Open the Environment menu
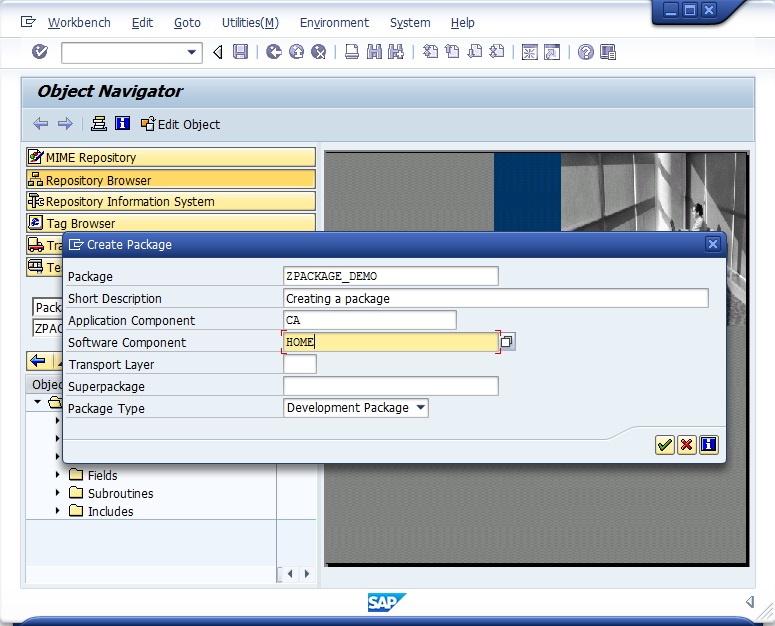 [x=334, y=23]
